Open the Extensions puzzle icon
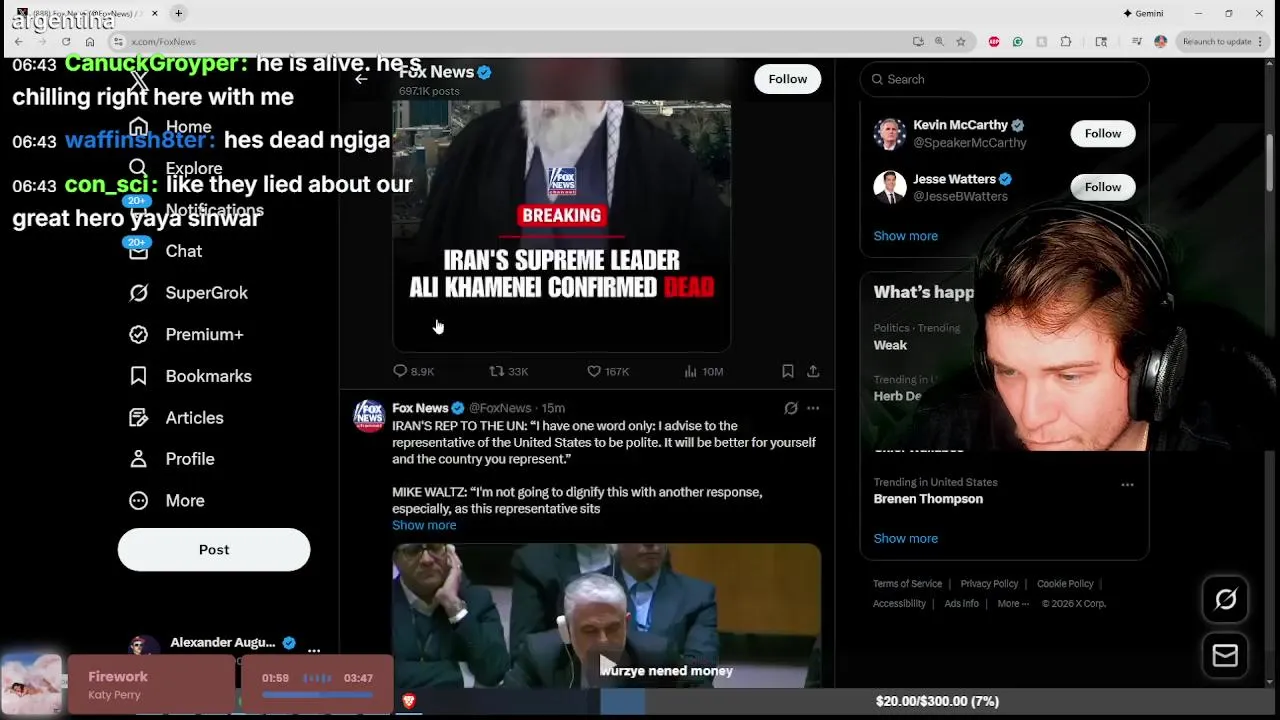 click(1066, 41)
